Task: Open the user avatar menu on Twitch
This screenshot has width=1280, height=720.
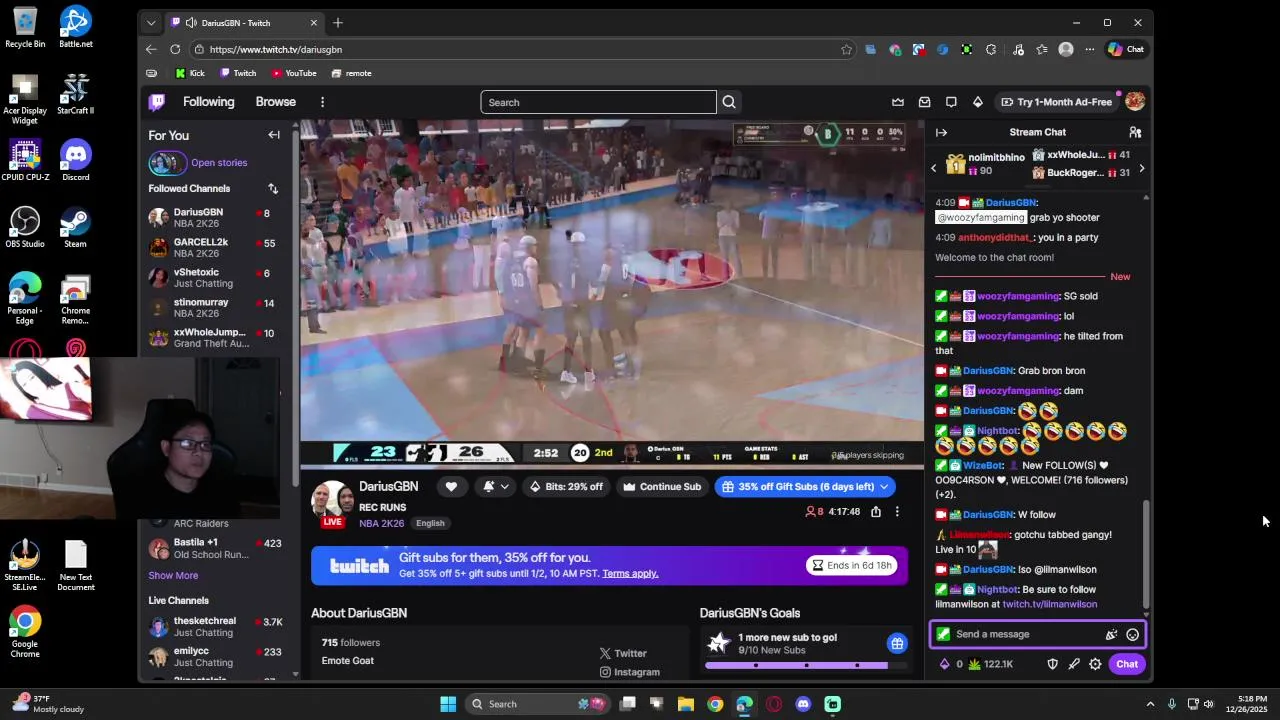Action: [1135, 101]
